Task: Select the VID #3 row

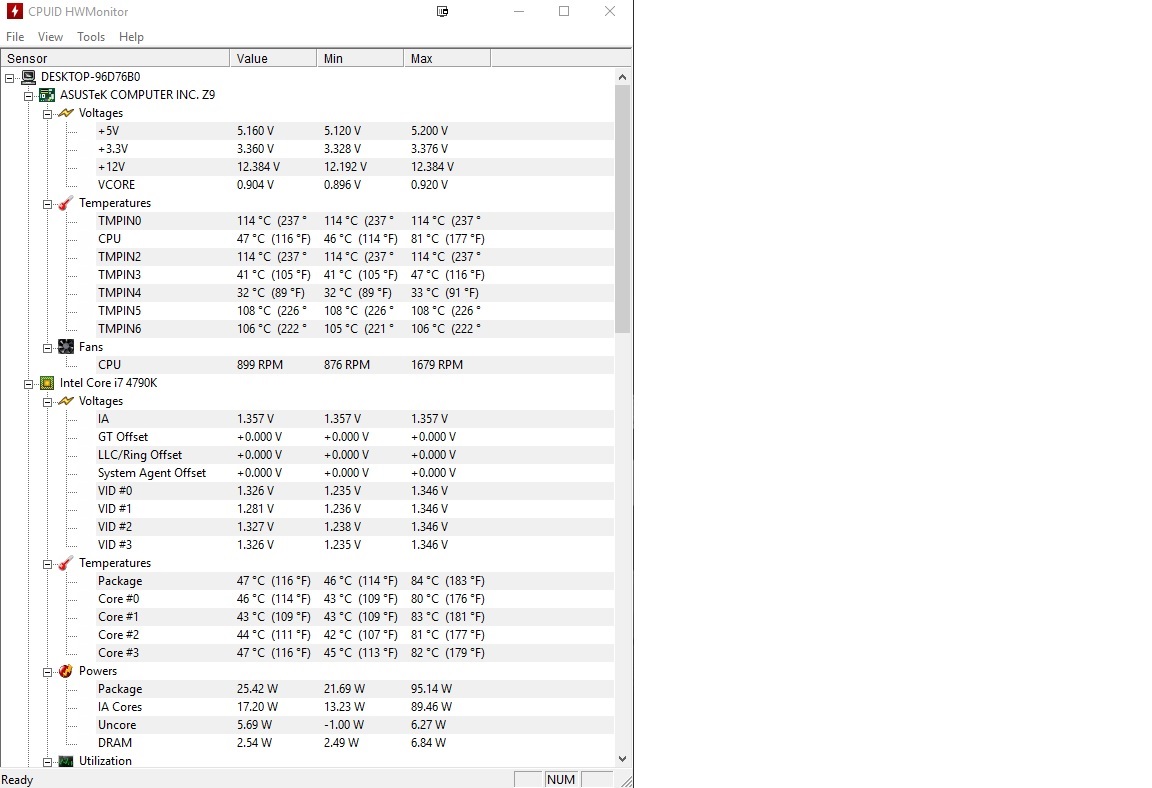Action: pyautogui.click(x=355, y=544)
